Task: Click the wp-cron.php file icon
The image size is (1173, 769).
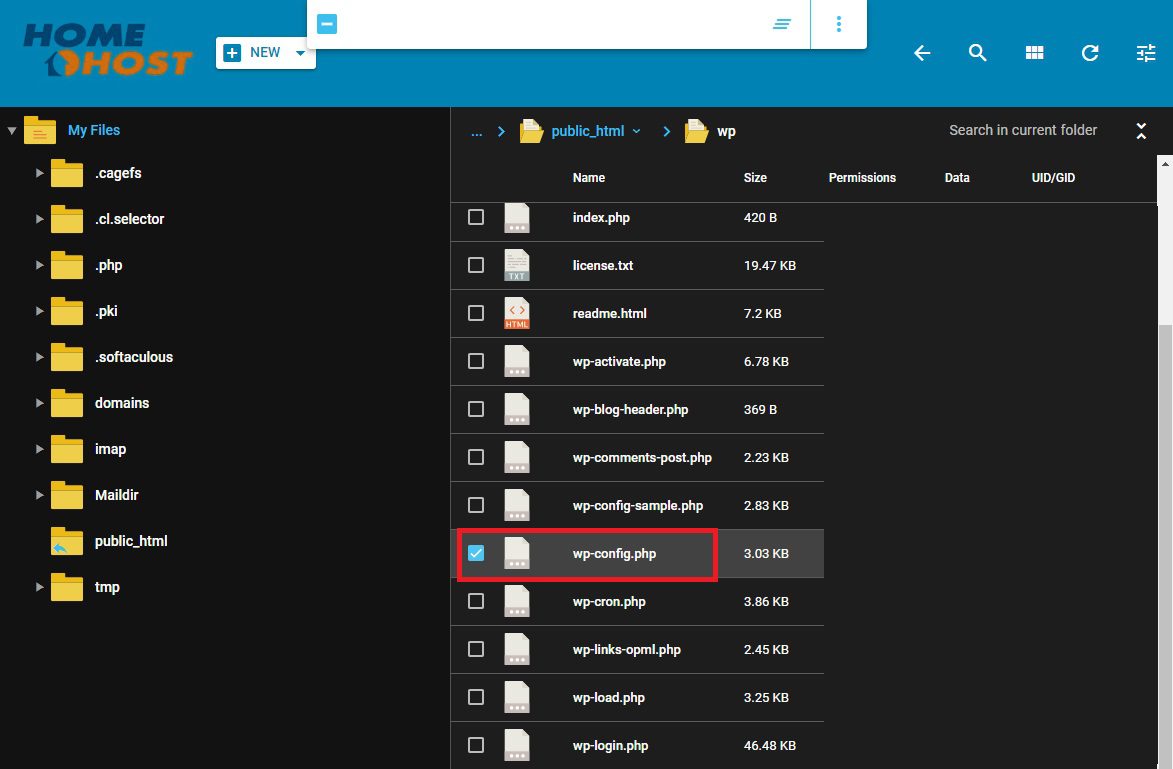Action: point(516,601)
